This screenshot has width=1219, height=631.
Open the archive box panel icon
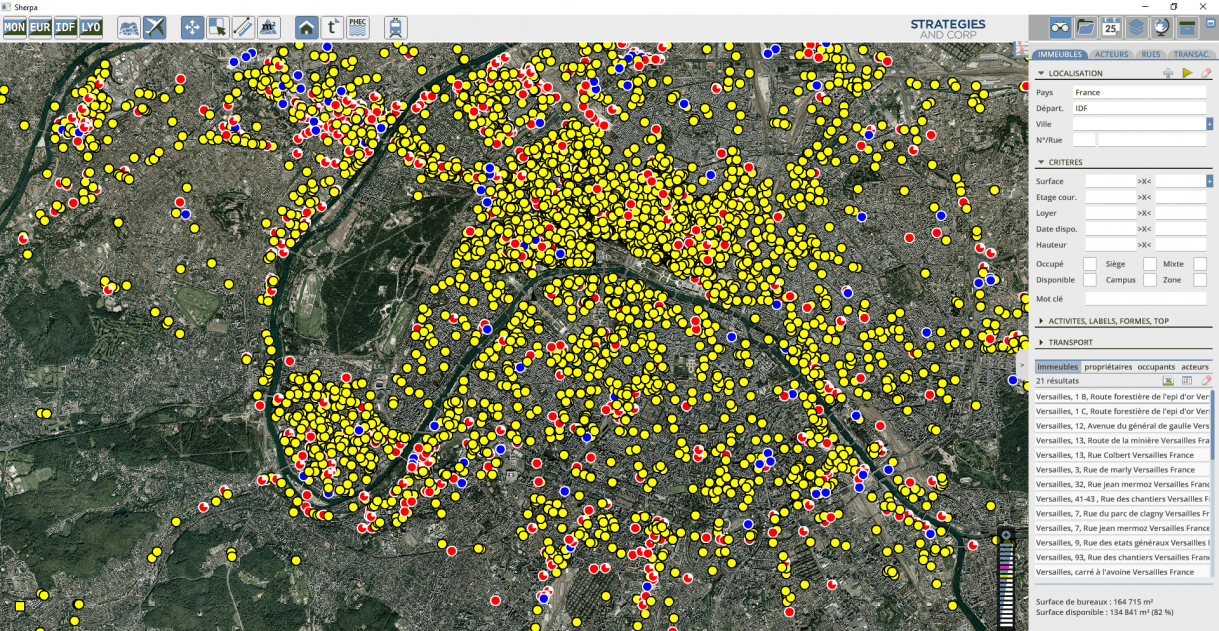tap(1187, 27)
